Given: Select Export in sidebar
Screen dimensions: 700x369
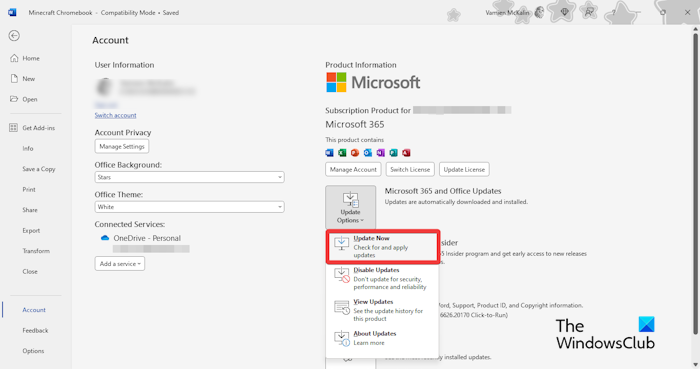Looking at the screenshot, I should (31, 230).
